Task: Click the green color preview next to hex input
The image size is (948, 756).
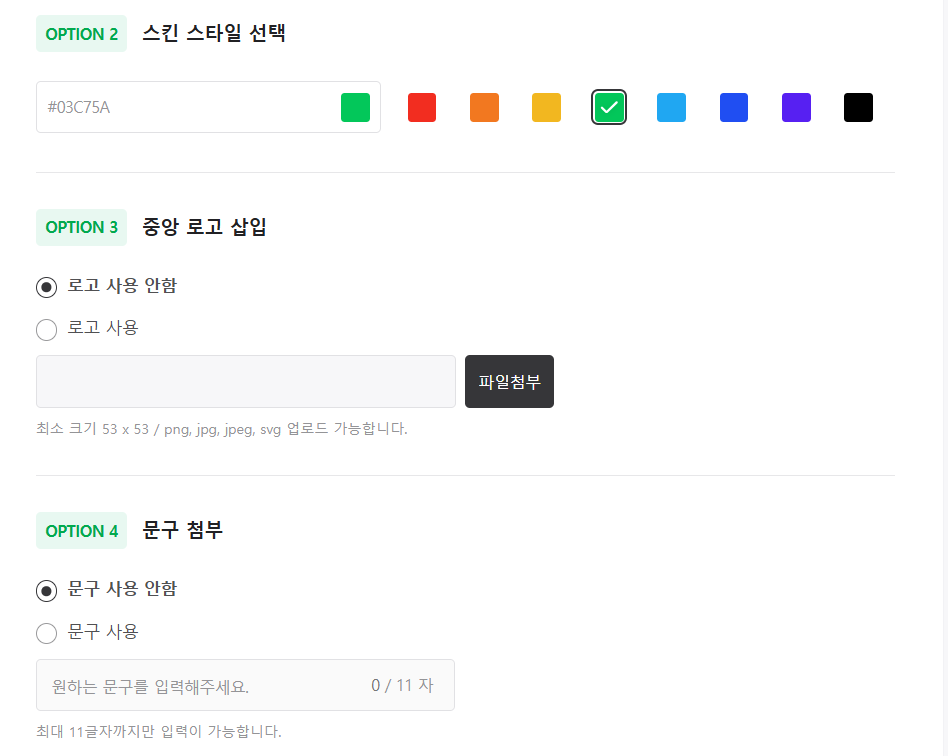Action: tap(355, 107)
